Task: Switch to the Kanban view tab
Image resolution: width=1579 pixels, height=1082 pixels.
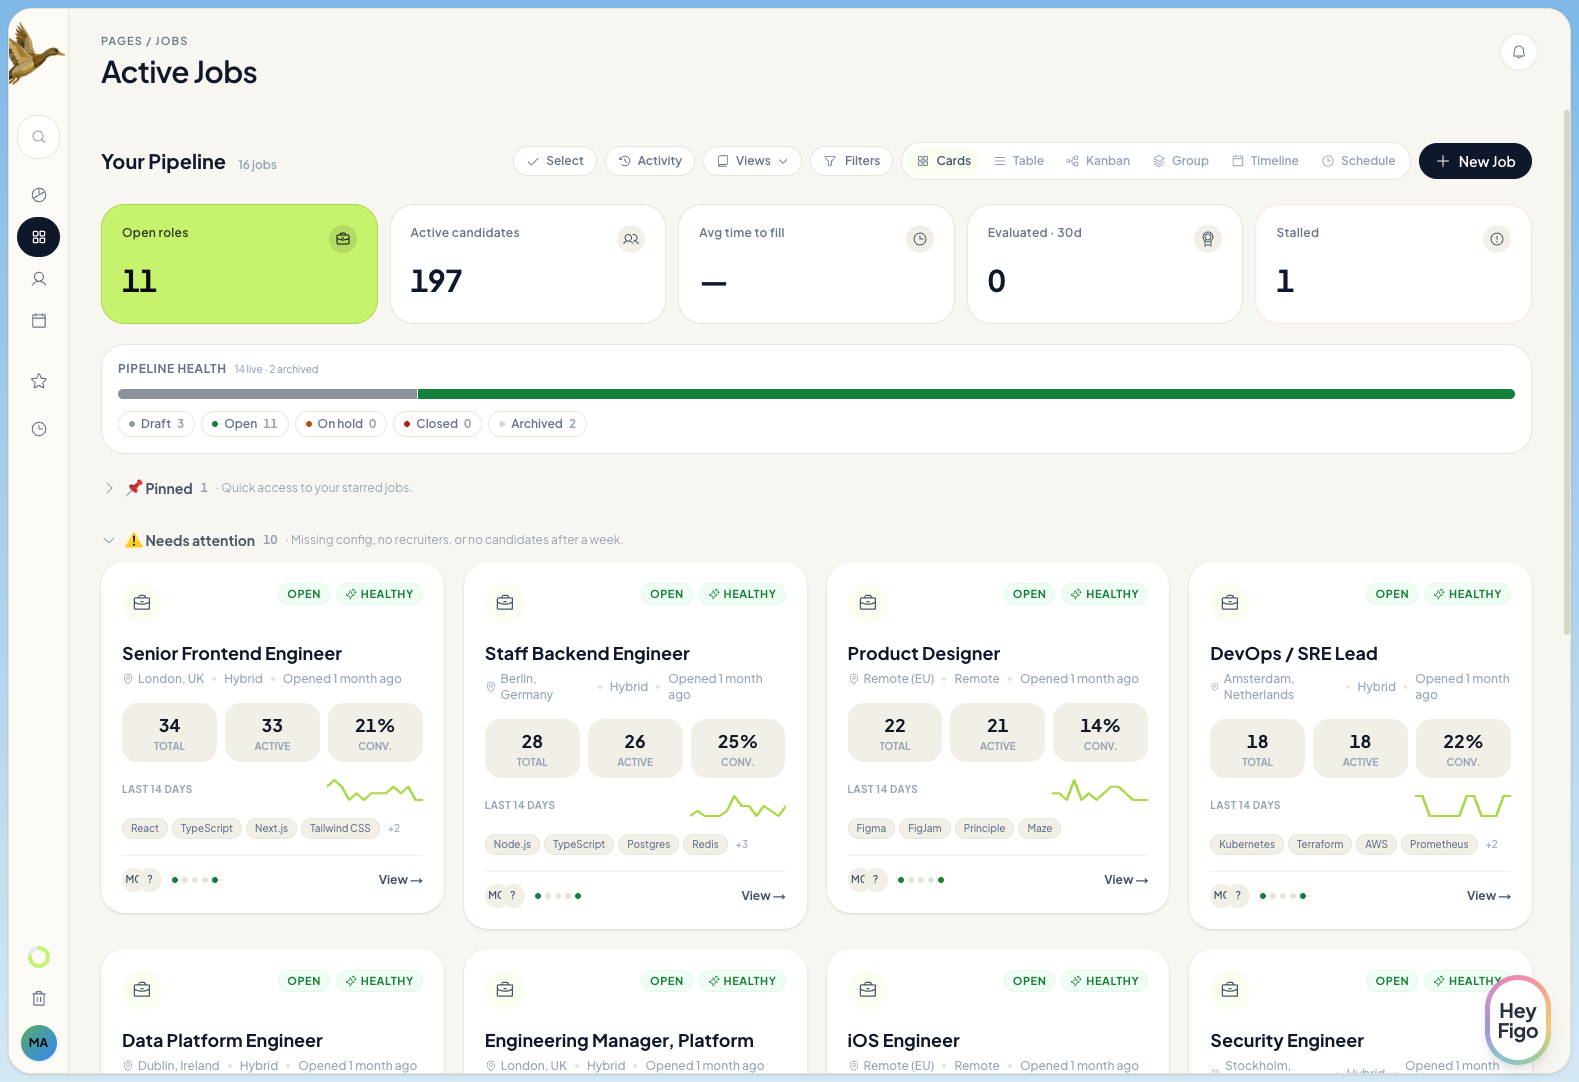Action: [1098, 161]
